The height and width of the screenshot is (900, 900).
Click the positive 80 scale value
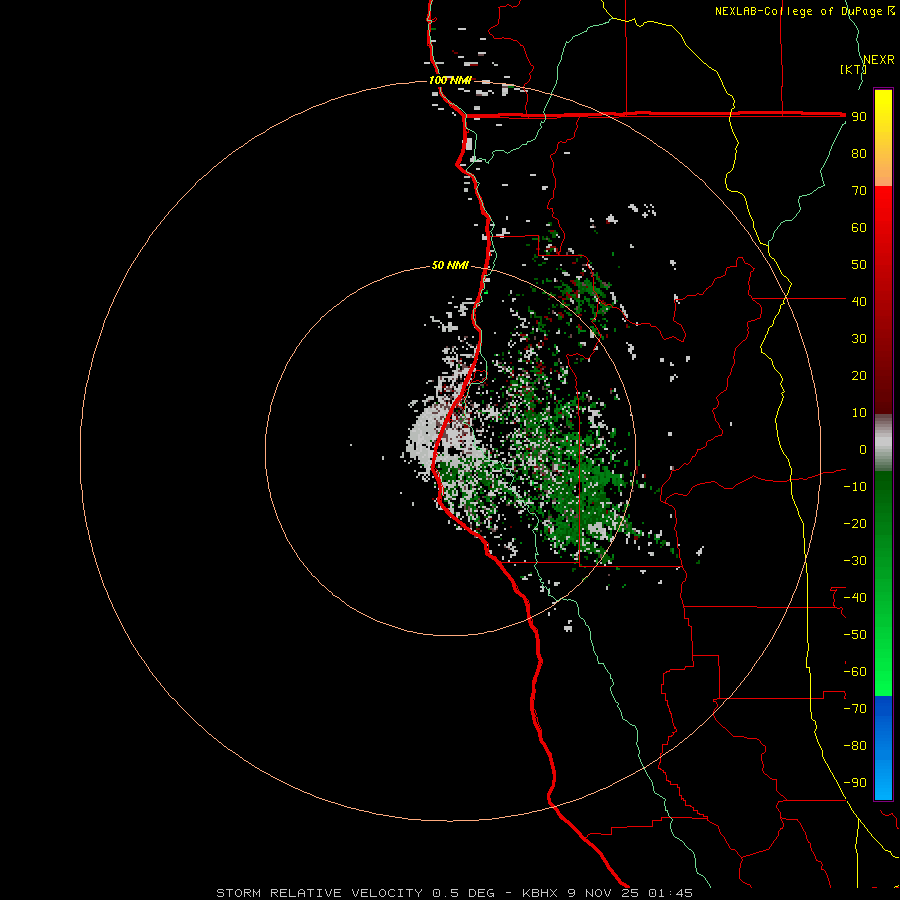pos(859,154)
